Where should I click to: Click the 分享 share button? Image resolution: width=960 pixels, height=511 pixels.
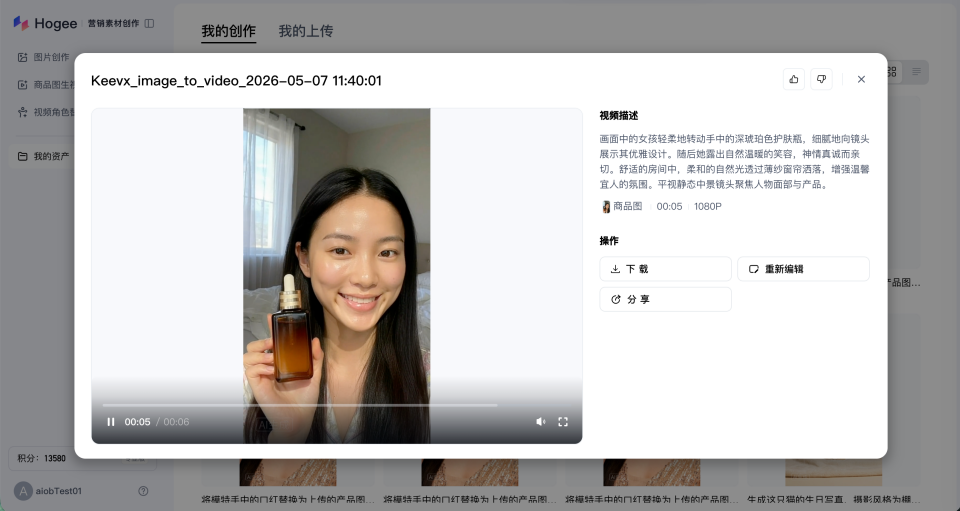666,299
